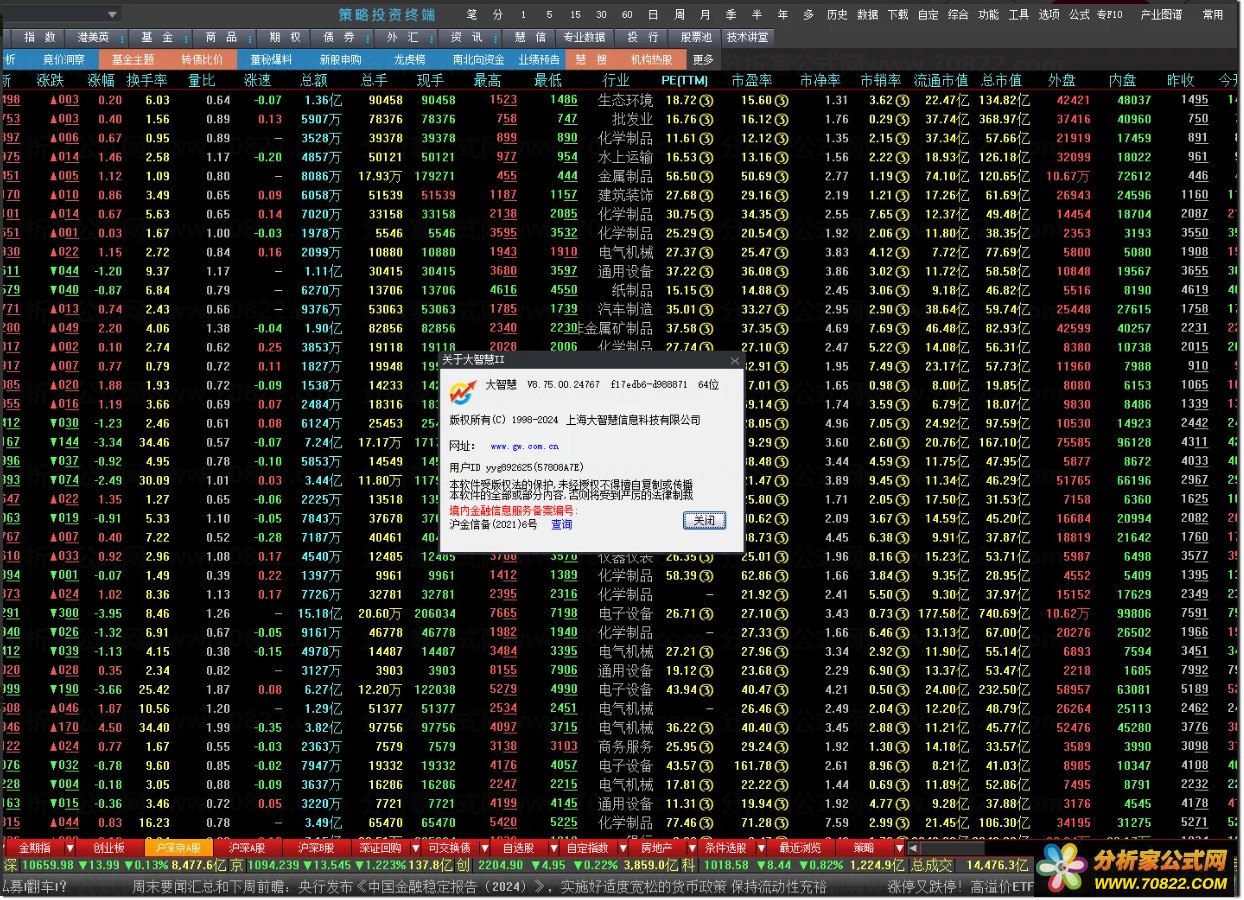The image size is (1244, 900).
Task: Open the 技术讲堂 menu
Action: tap(747, 37)
